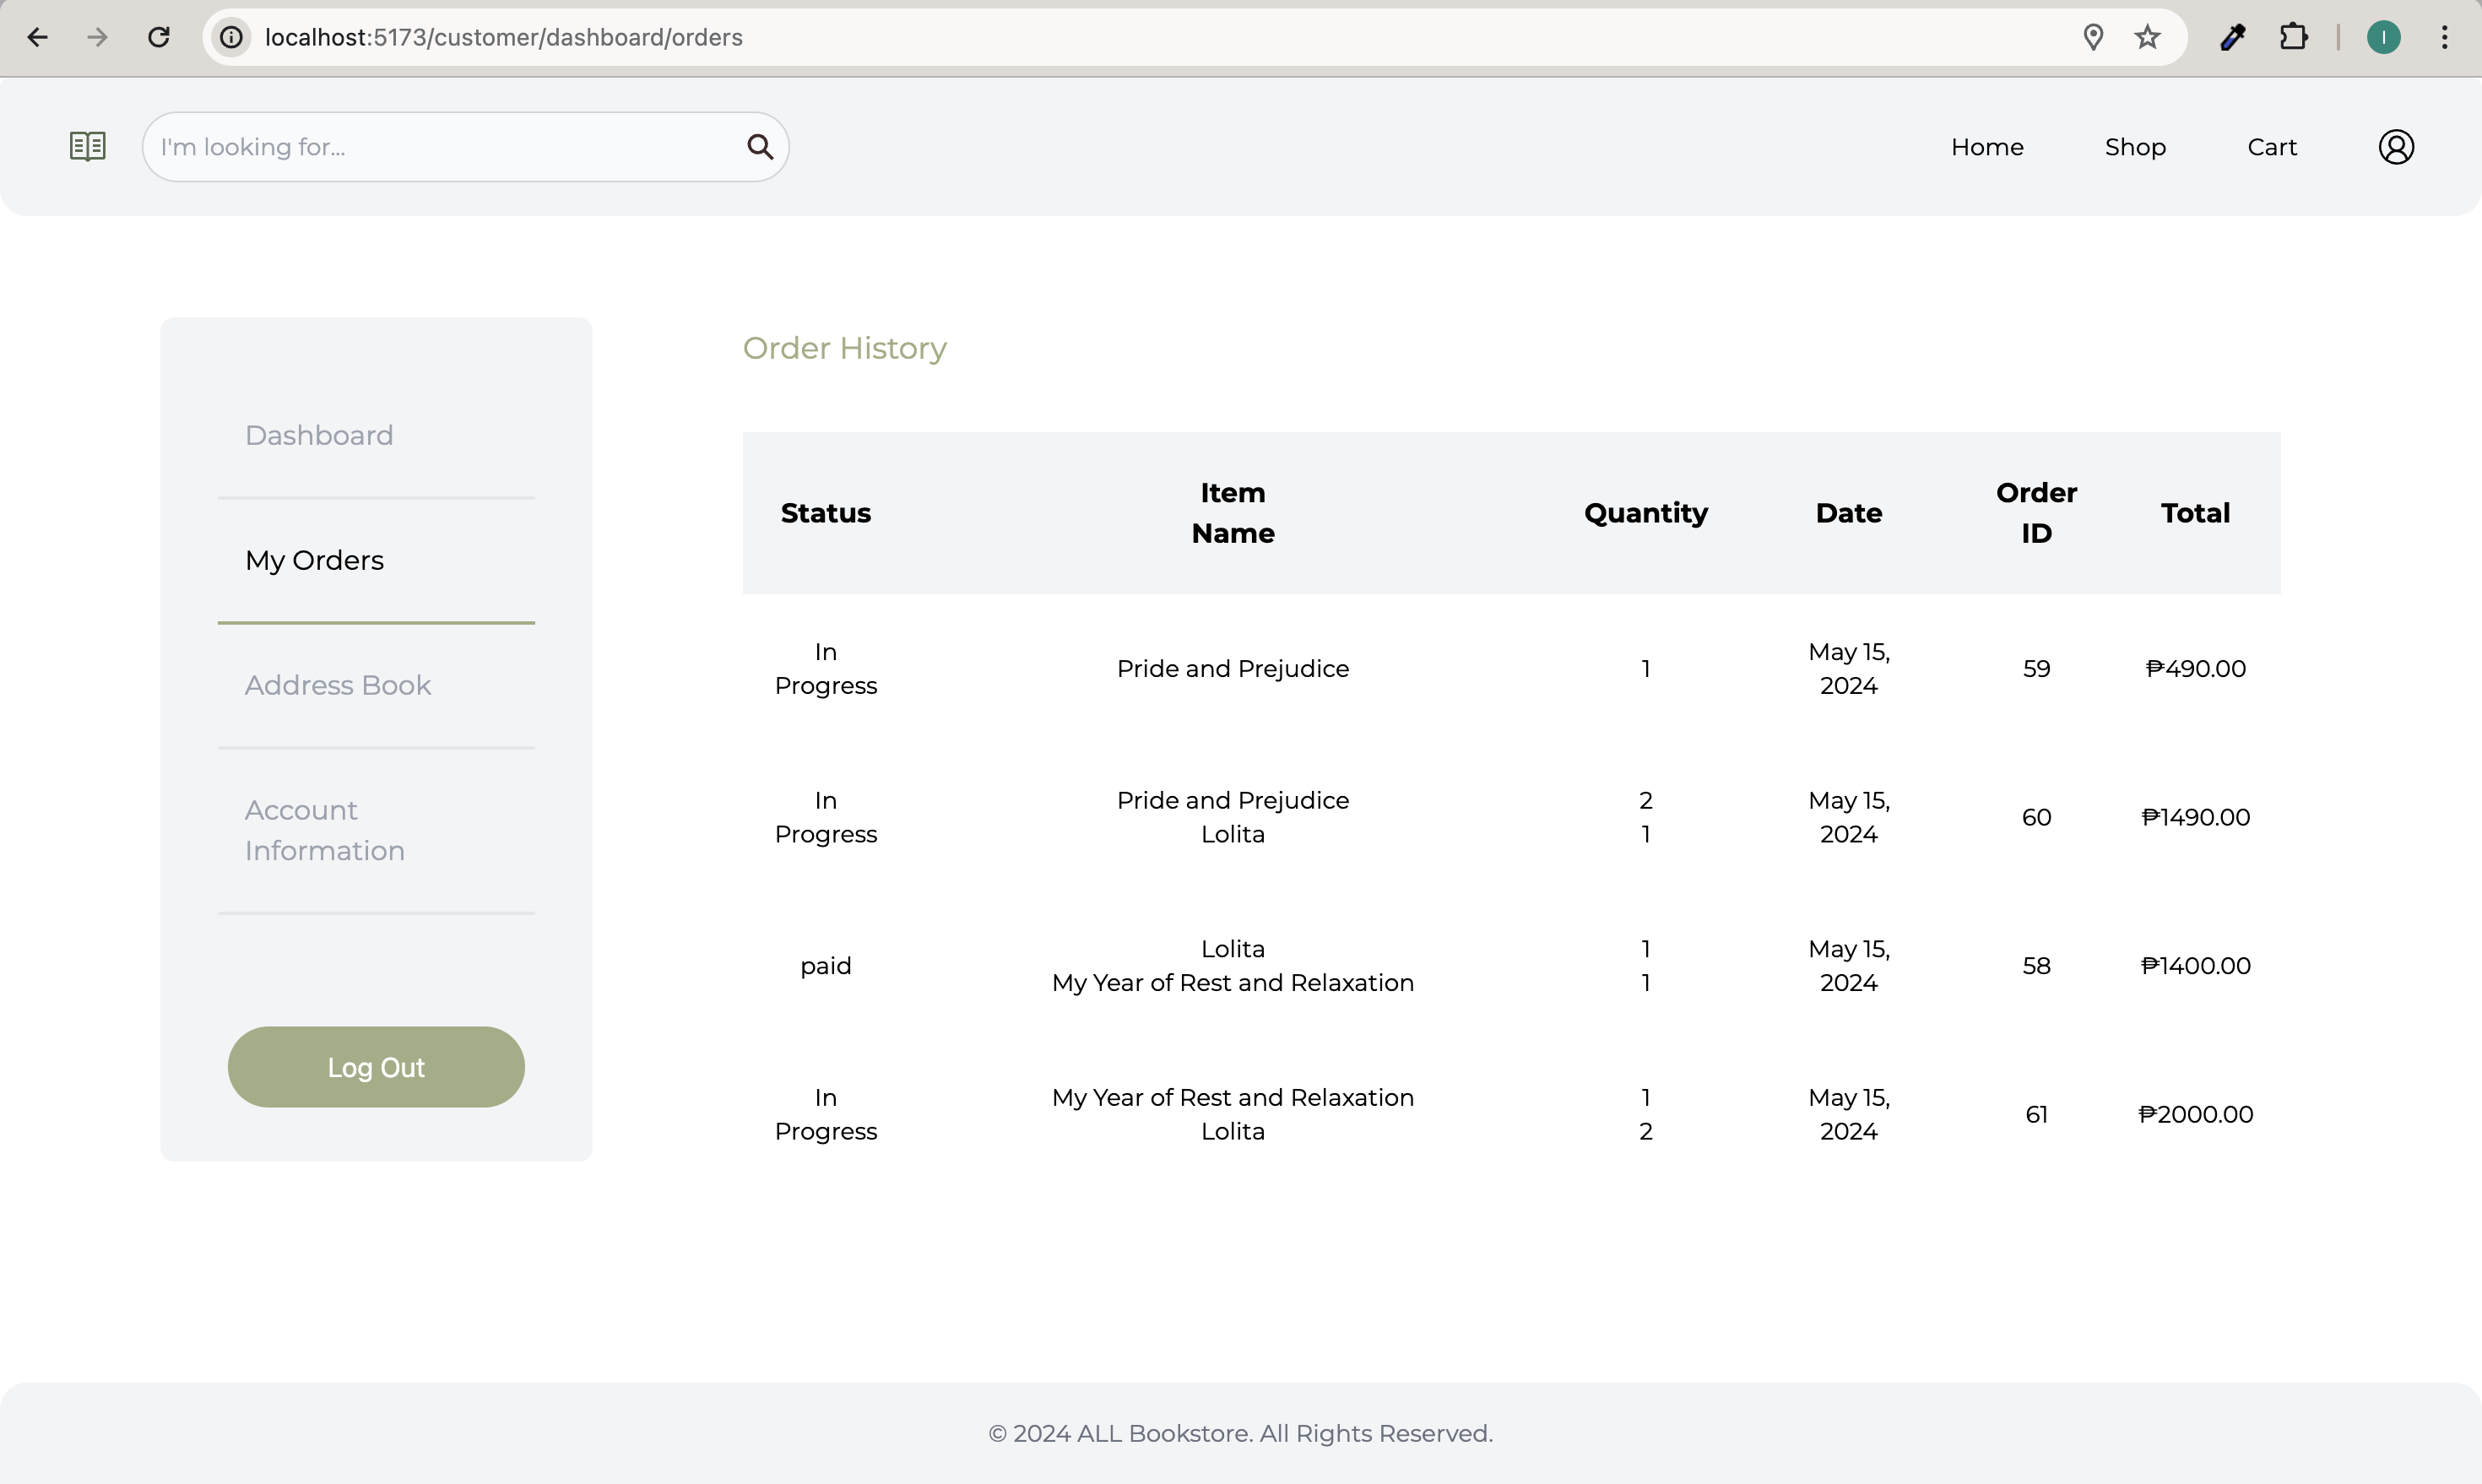Open the eyedropper extension icon
Screen dimensions: 2482x1484
coord(2233,37)
